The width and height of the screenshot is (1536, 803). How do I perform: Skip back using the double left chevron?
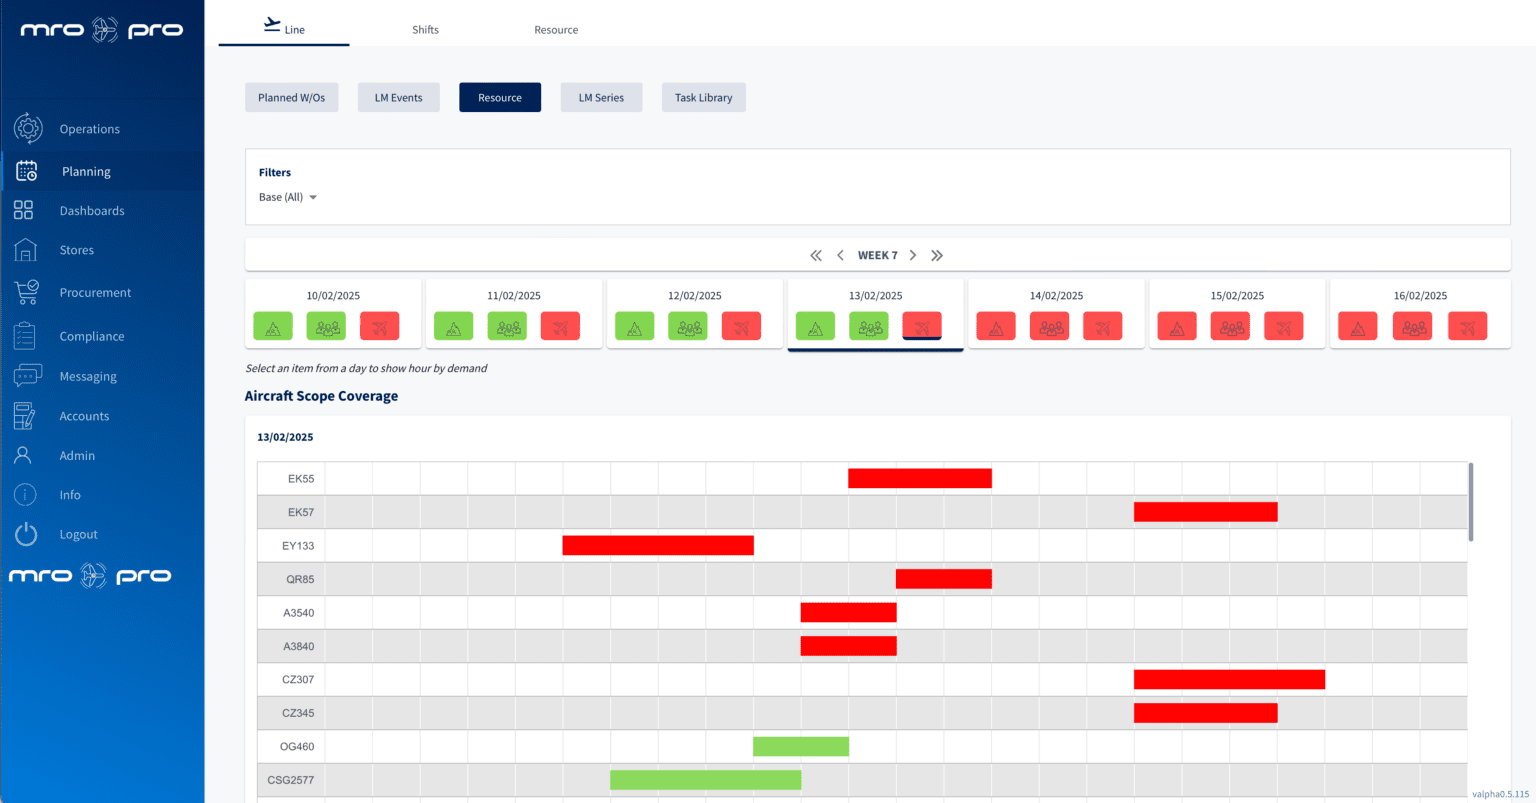click(x=816, y=255)
